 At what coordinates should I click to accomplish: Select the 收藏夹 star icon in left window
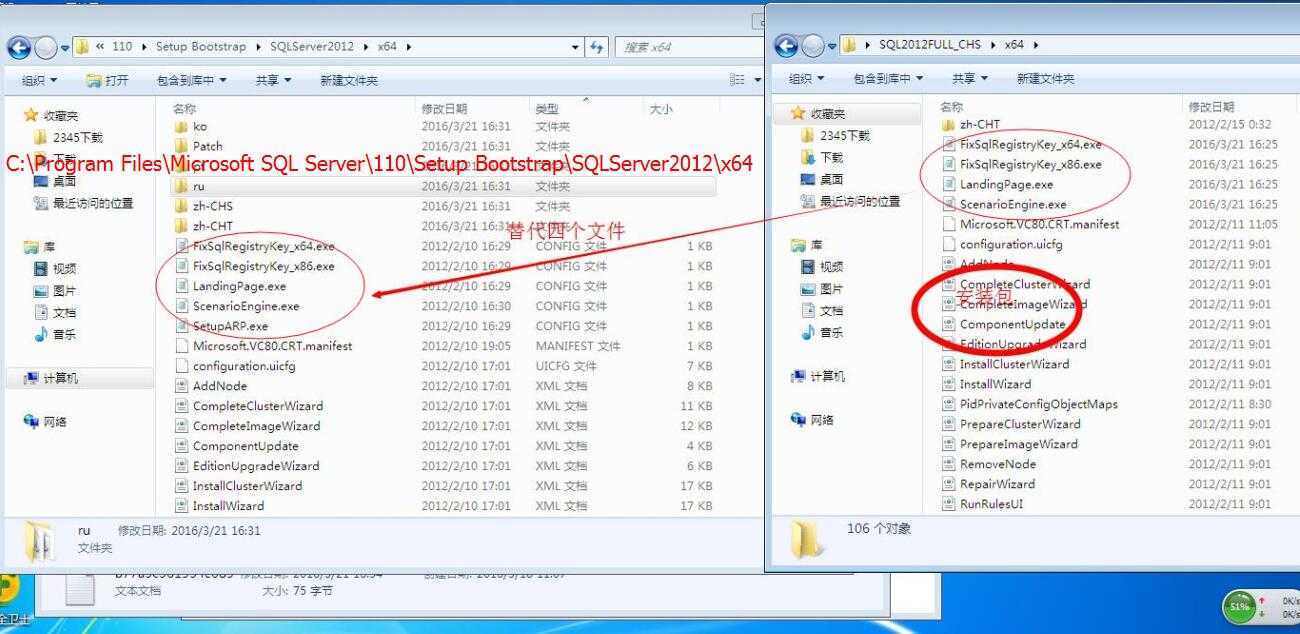click(x=31, y=115)
